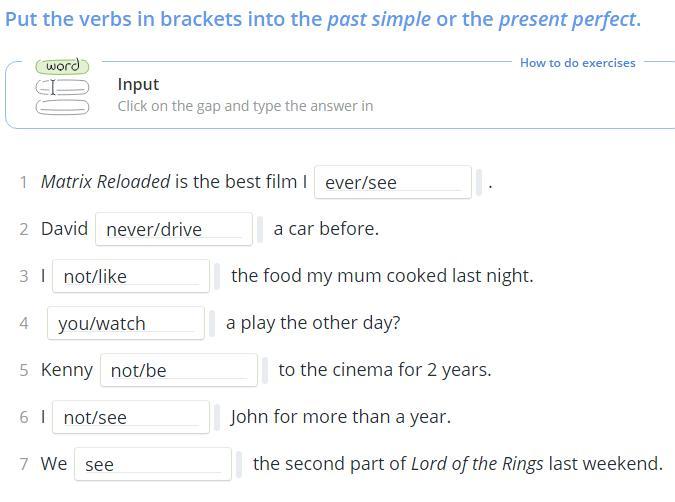Image resolution: width=675 pixels, height=502 pixels.
Task: Focus the never/drive input gap
Action: [174, 229]
